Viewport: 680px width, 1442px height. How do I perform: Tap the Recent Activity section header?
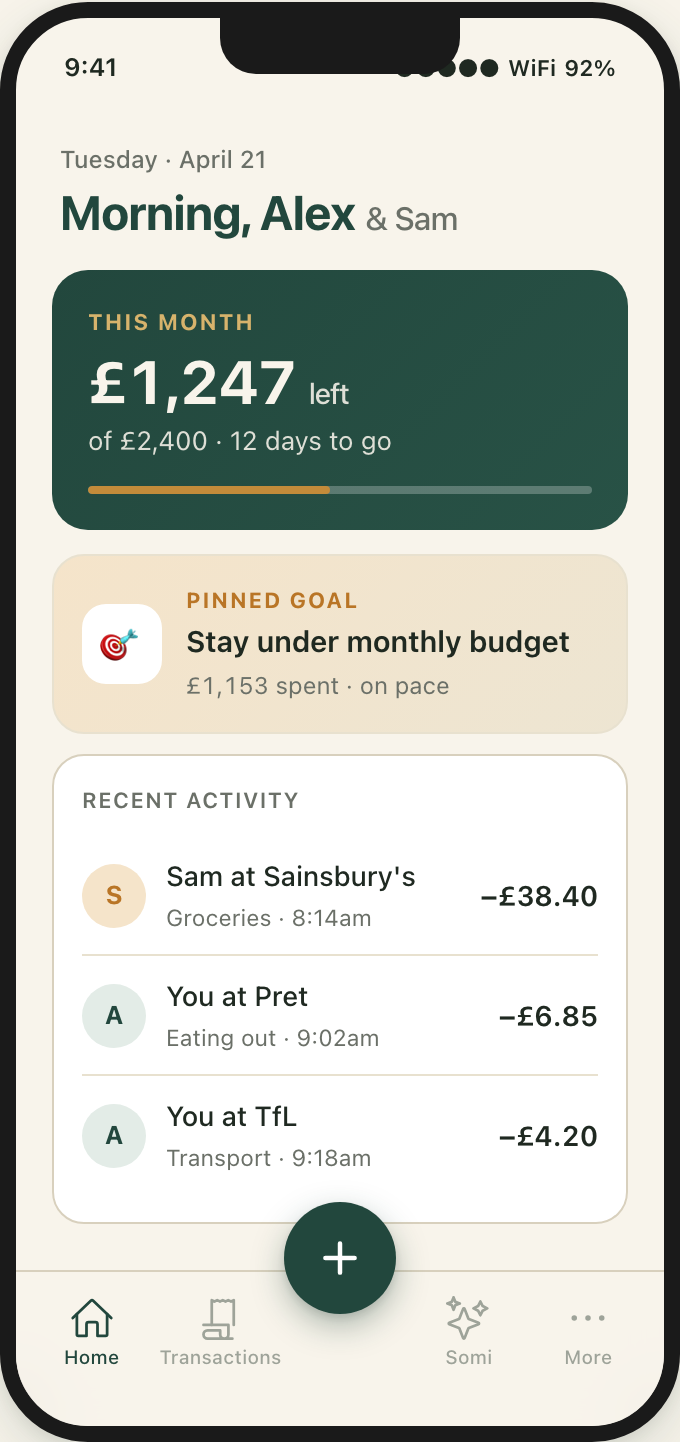point(189,800)
